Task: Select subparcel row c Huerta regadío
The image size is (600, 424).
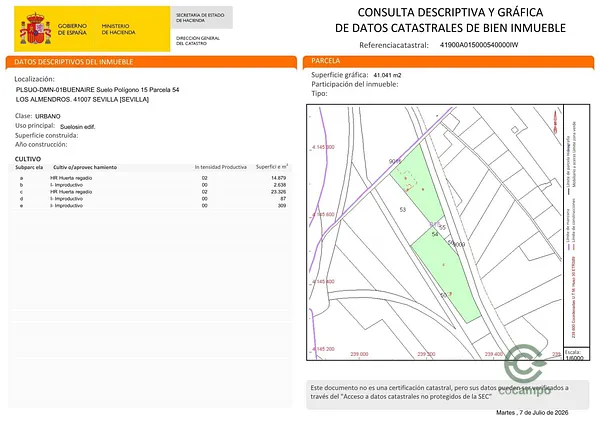Action: tap(152, 192)
